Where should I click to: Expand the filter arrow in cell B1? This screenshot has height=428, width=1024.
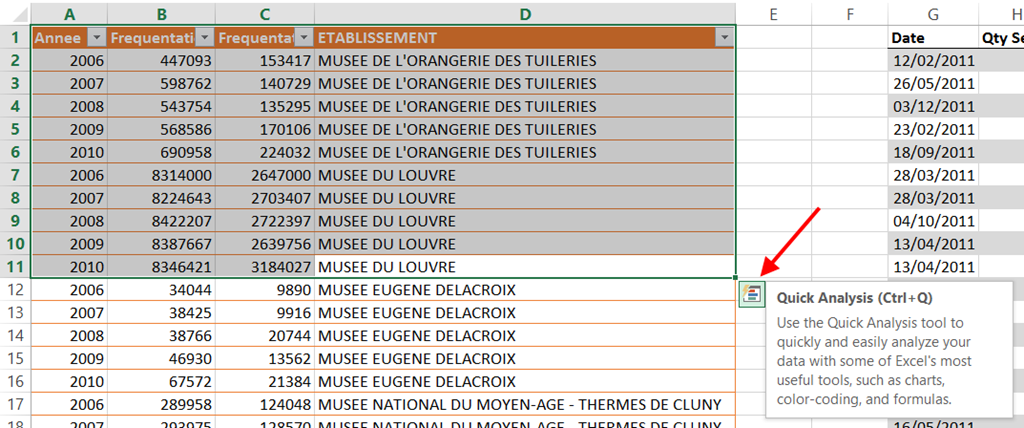click(x=203, y=38)
